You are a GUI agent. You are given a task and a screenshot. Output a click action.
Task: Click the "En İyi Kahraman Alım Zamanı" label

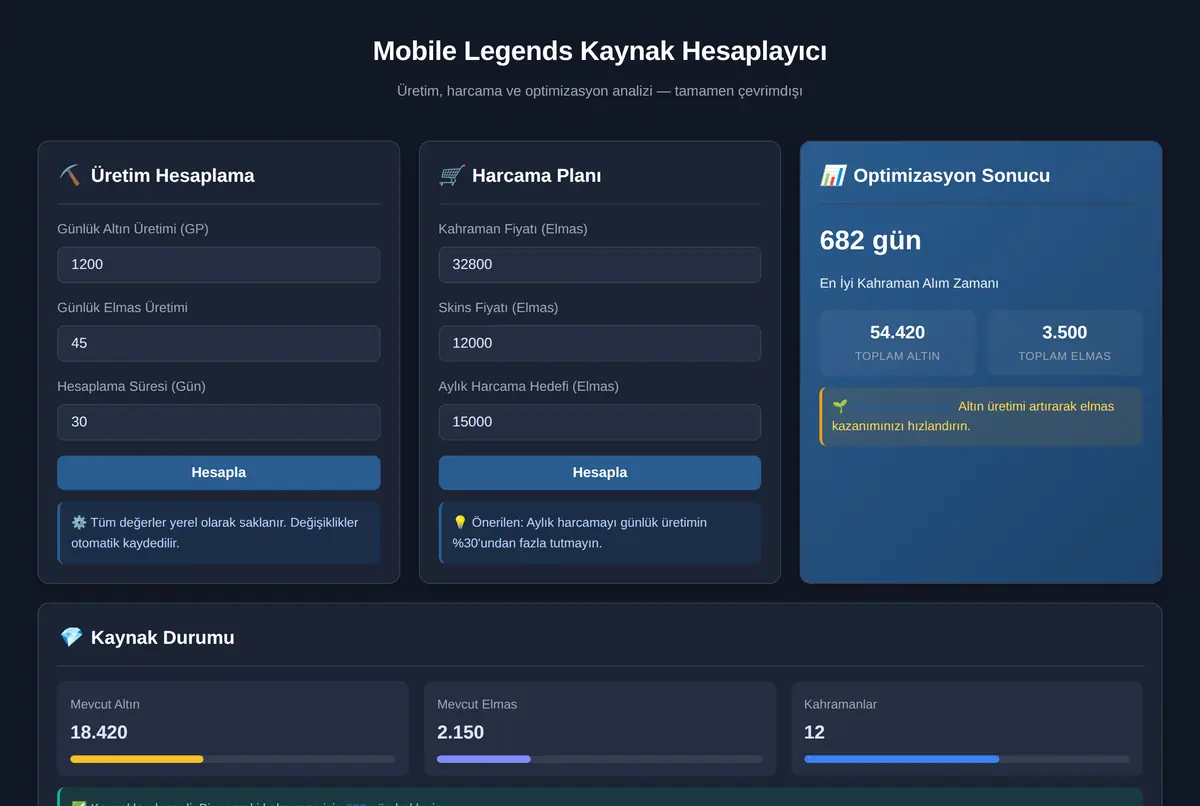(x=909, y=283)
